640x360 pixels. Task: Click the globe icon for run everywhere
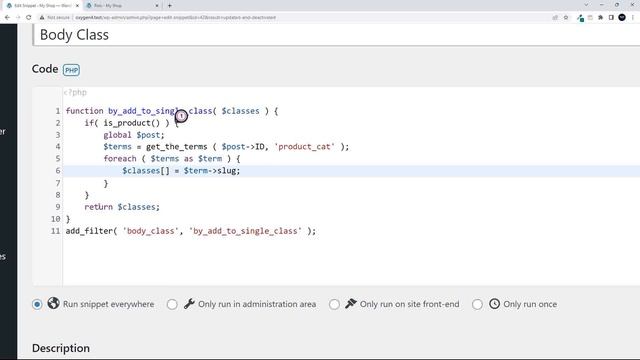tap(53, 303)
